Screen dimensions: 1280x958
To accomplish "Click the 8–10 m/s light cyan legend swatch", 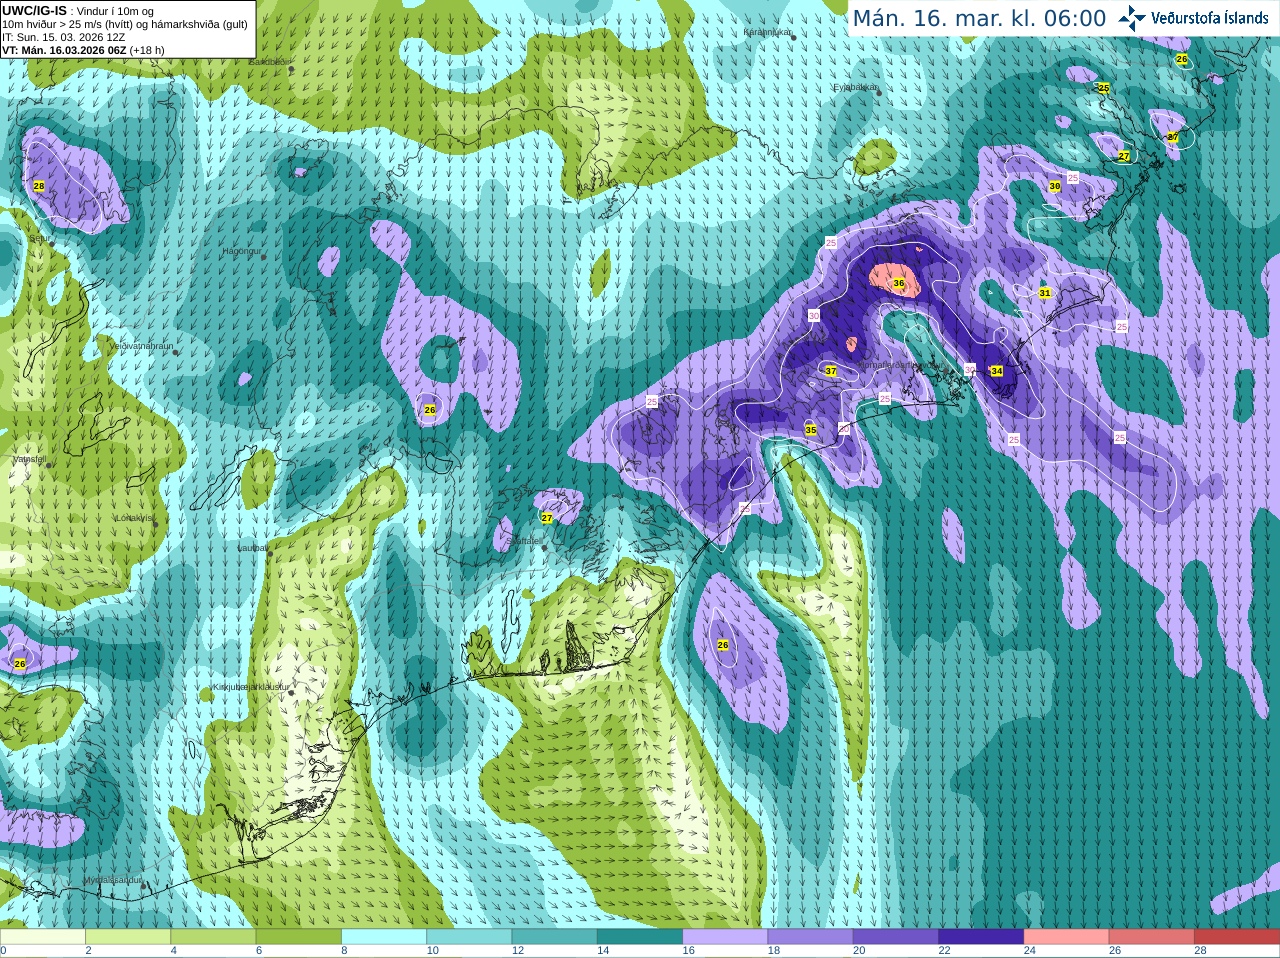I will 384,937.
